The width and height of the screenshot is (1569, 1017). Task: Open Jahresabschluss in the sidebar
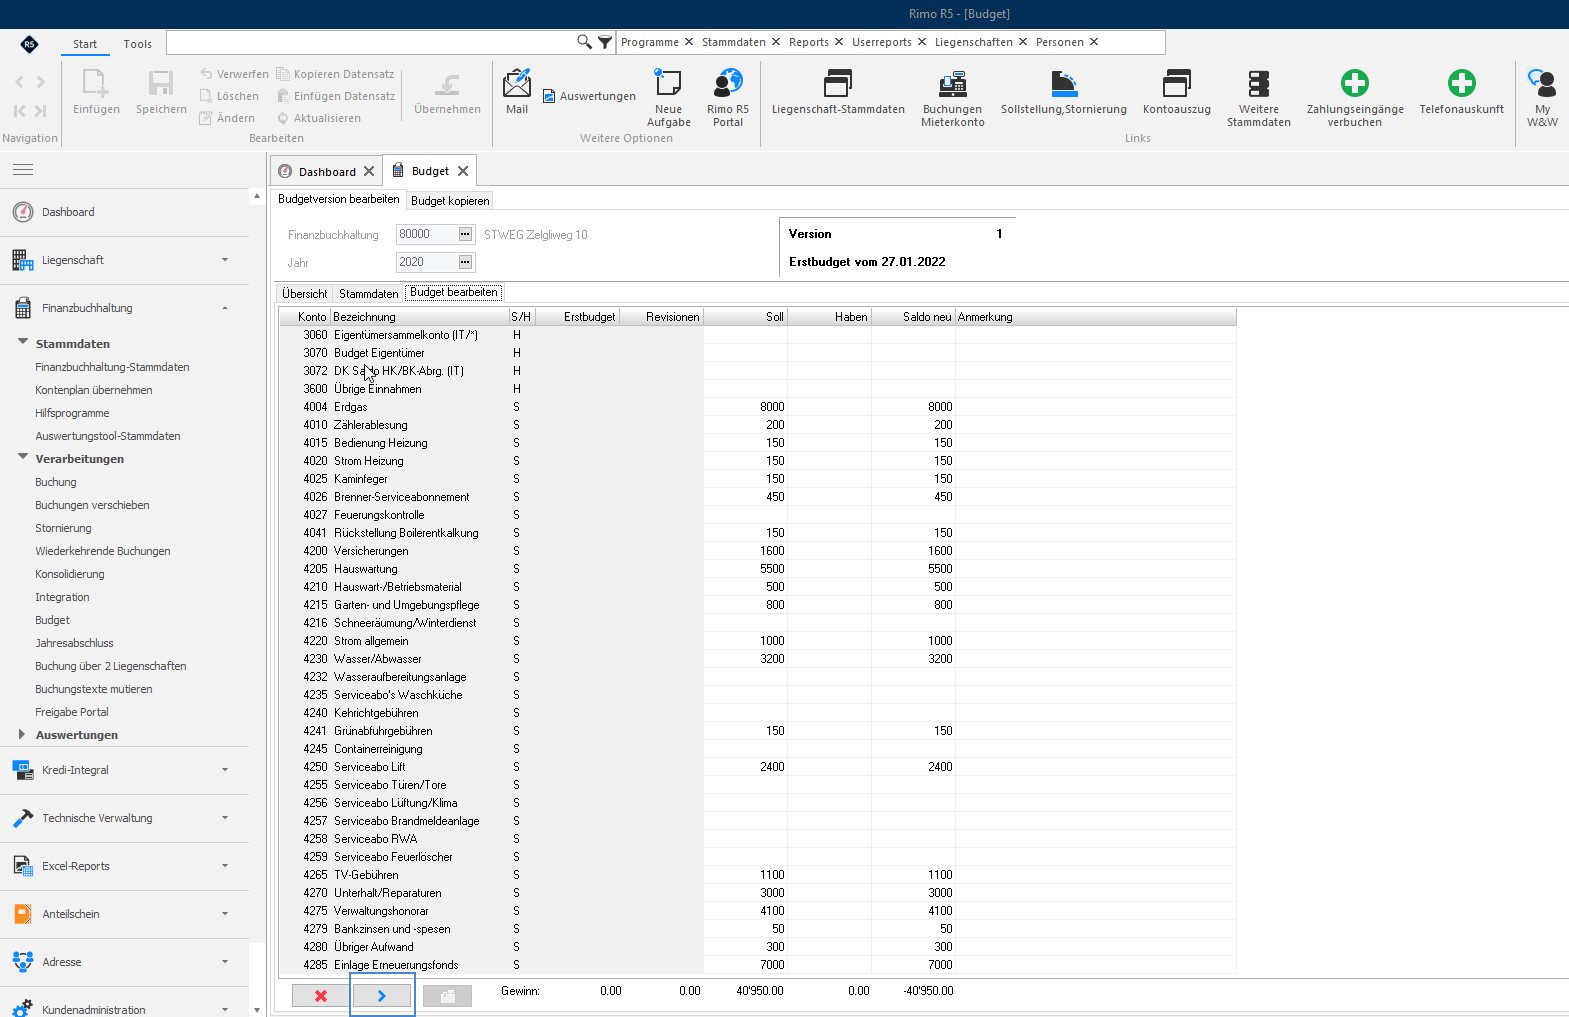[75, 643]
